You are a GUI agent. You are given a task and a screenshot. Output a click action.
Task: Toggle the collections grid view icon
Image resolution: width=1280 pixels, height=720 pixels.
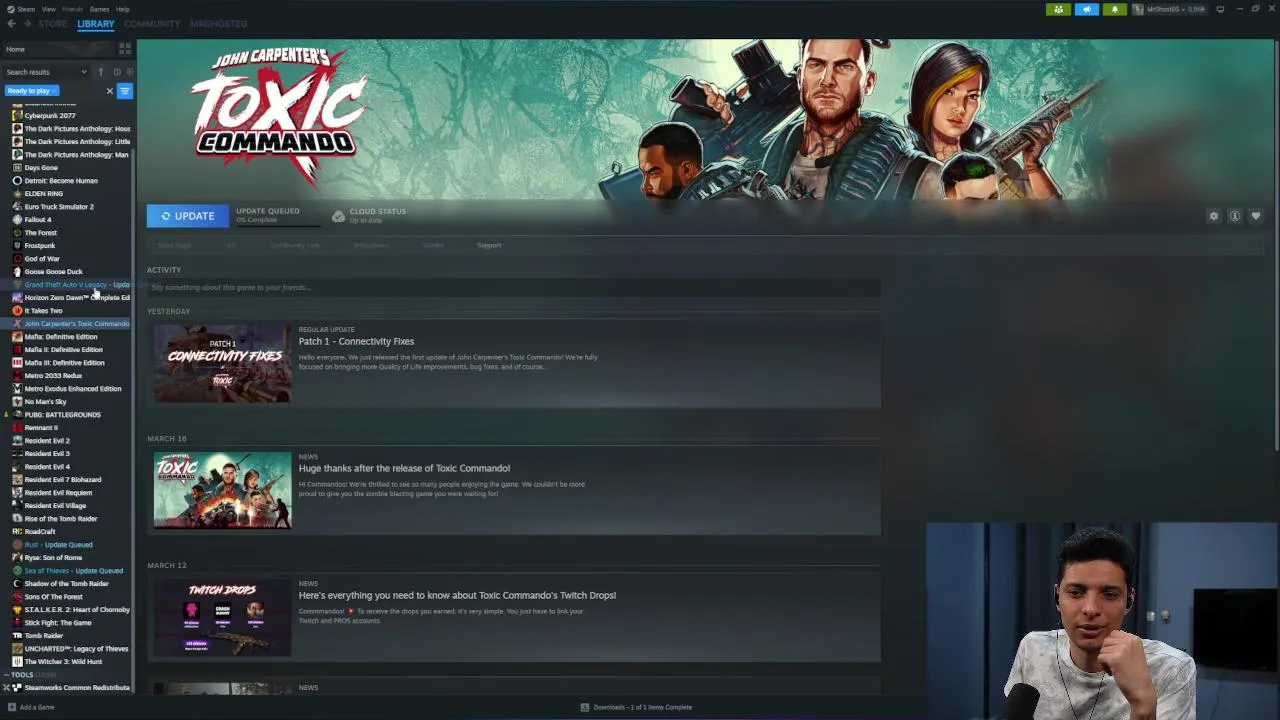click(125, 49)
